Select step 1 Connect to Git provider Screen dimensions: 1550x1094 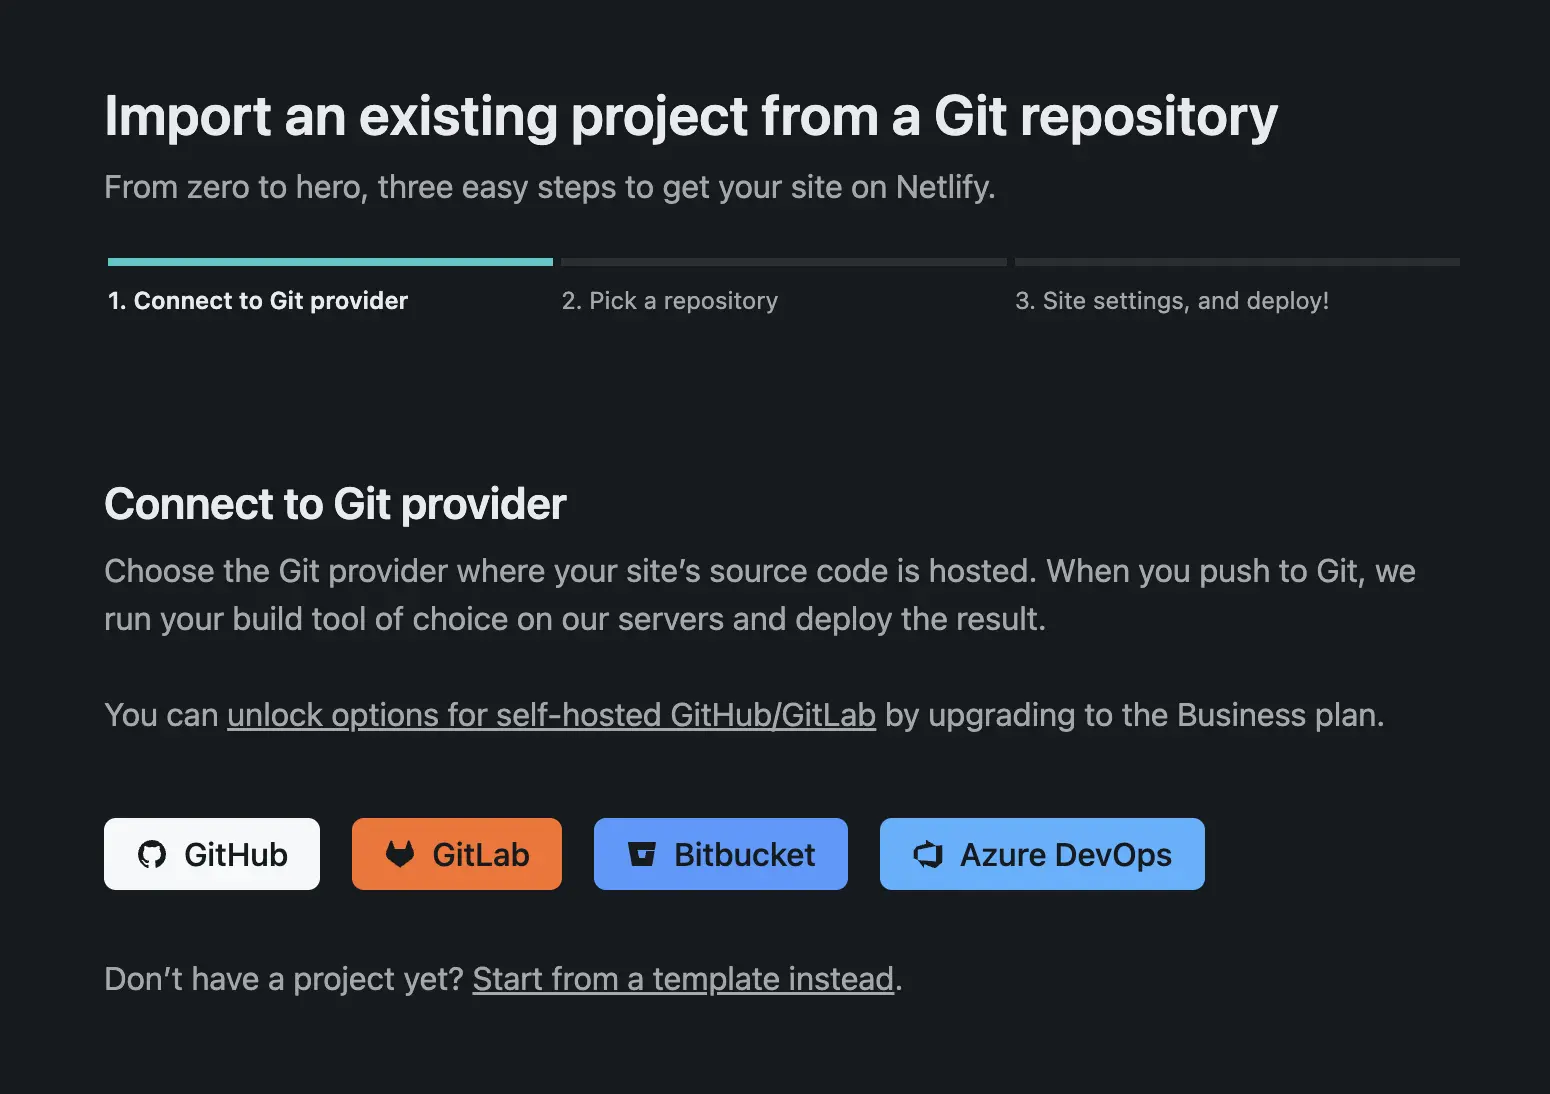coord(256,300)
